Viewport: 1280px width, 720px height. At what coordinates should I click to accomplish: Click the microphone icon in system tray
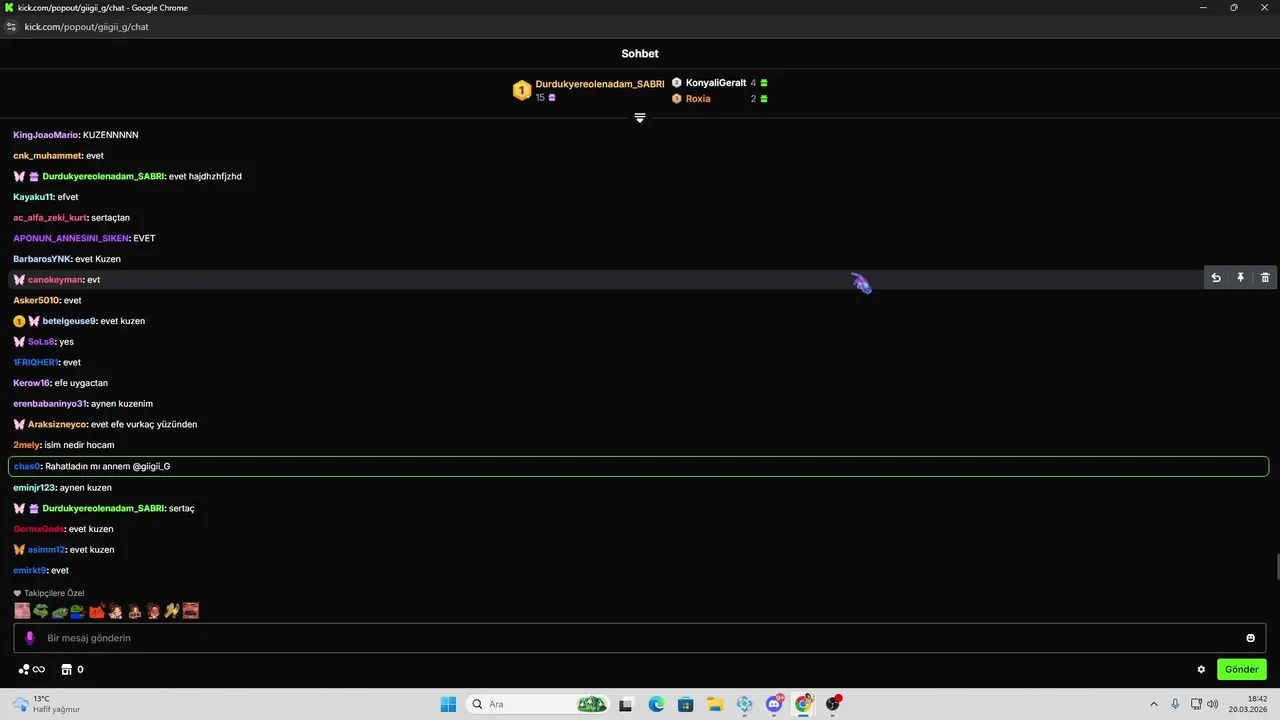click(1175, 704)
